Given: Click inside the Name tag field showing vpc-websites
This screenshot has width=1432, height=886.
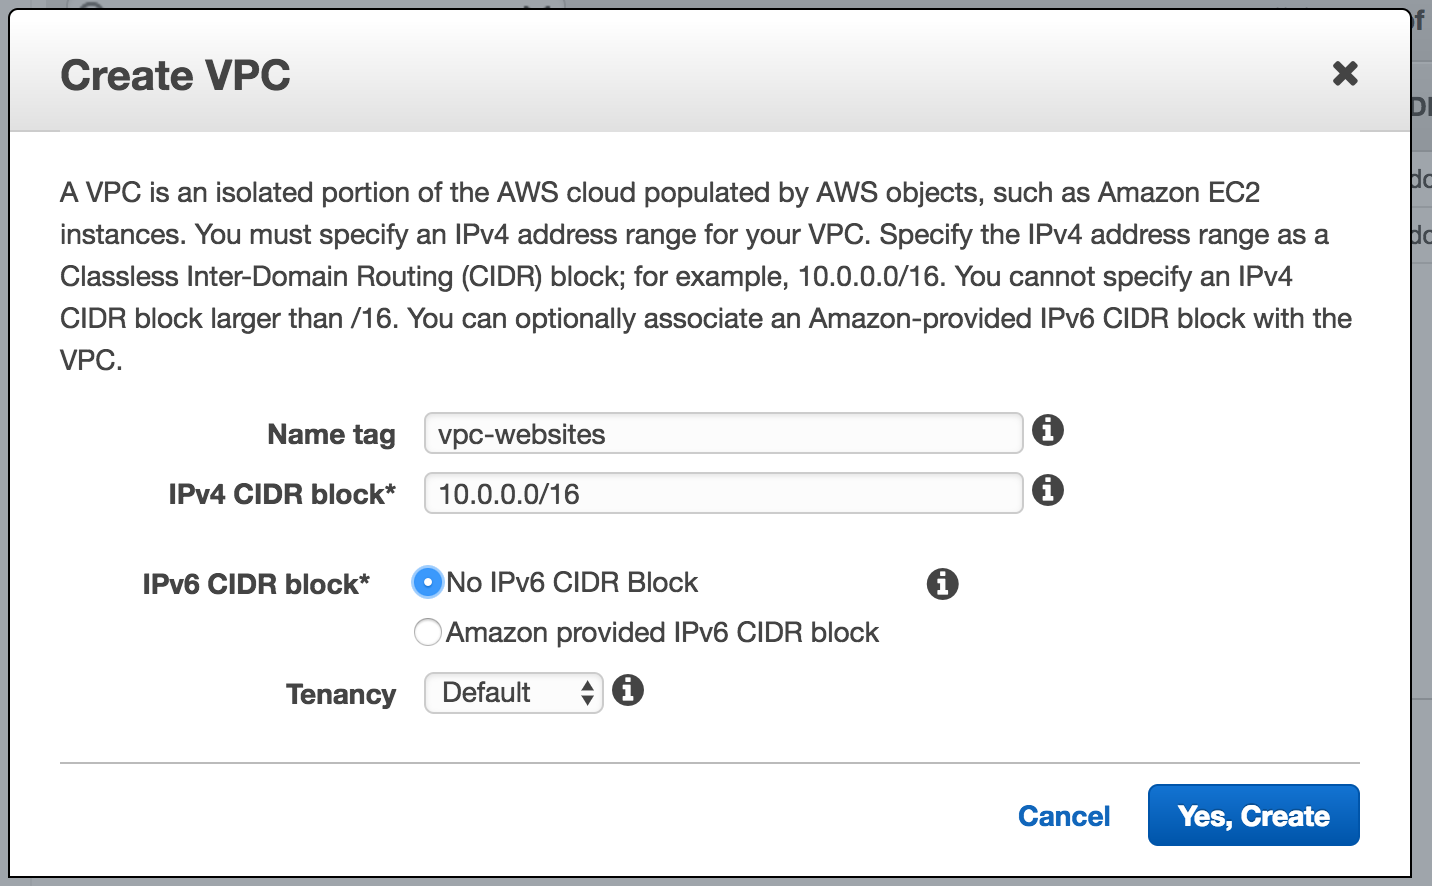Looking at the screenshot, I should coord(722,433).
